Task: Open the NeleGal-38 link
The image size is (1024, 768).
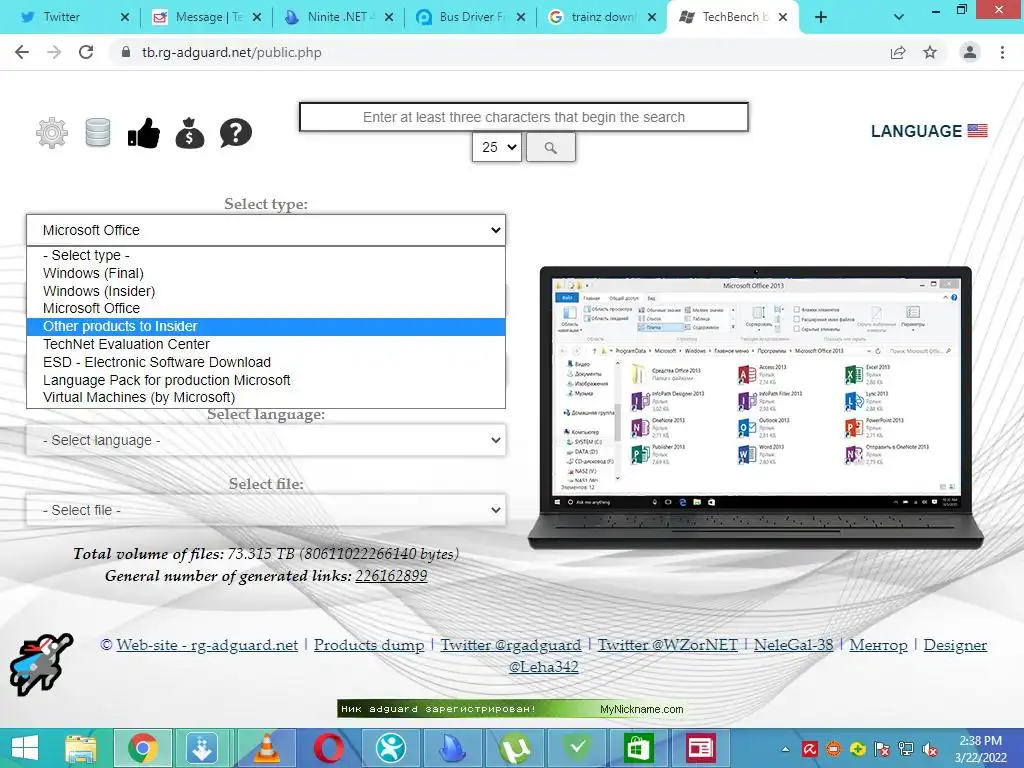Action: coord(793,645)
